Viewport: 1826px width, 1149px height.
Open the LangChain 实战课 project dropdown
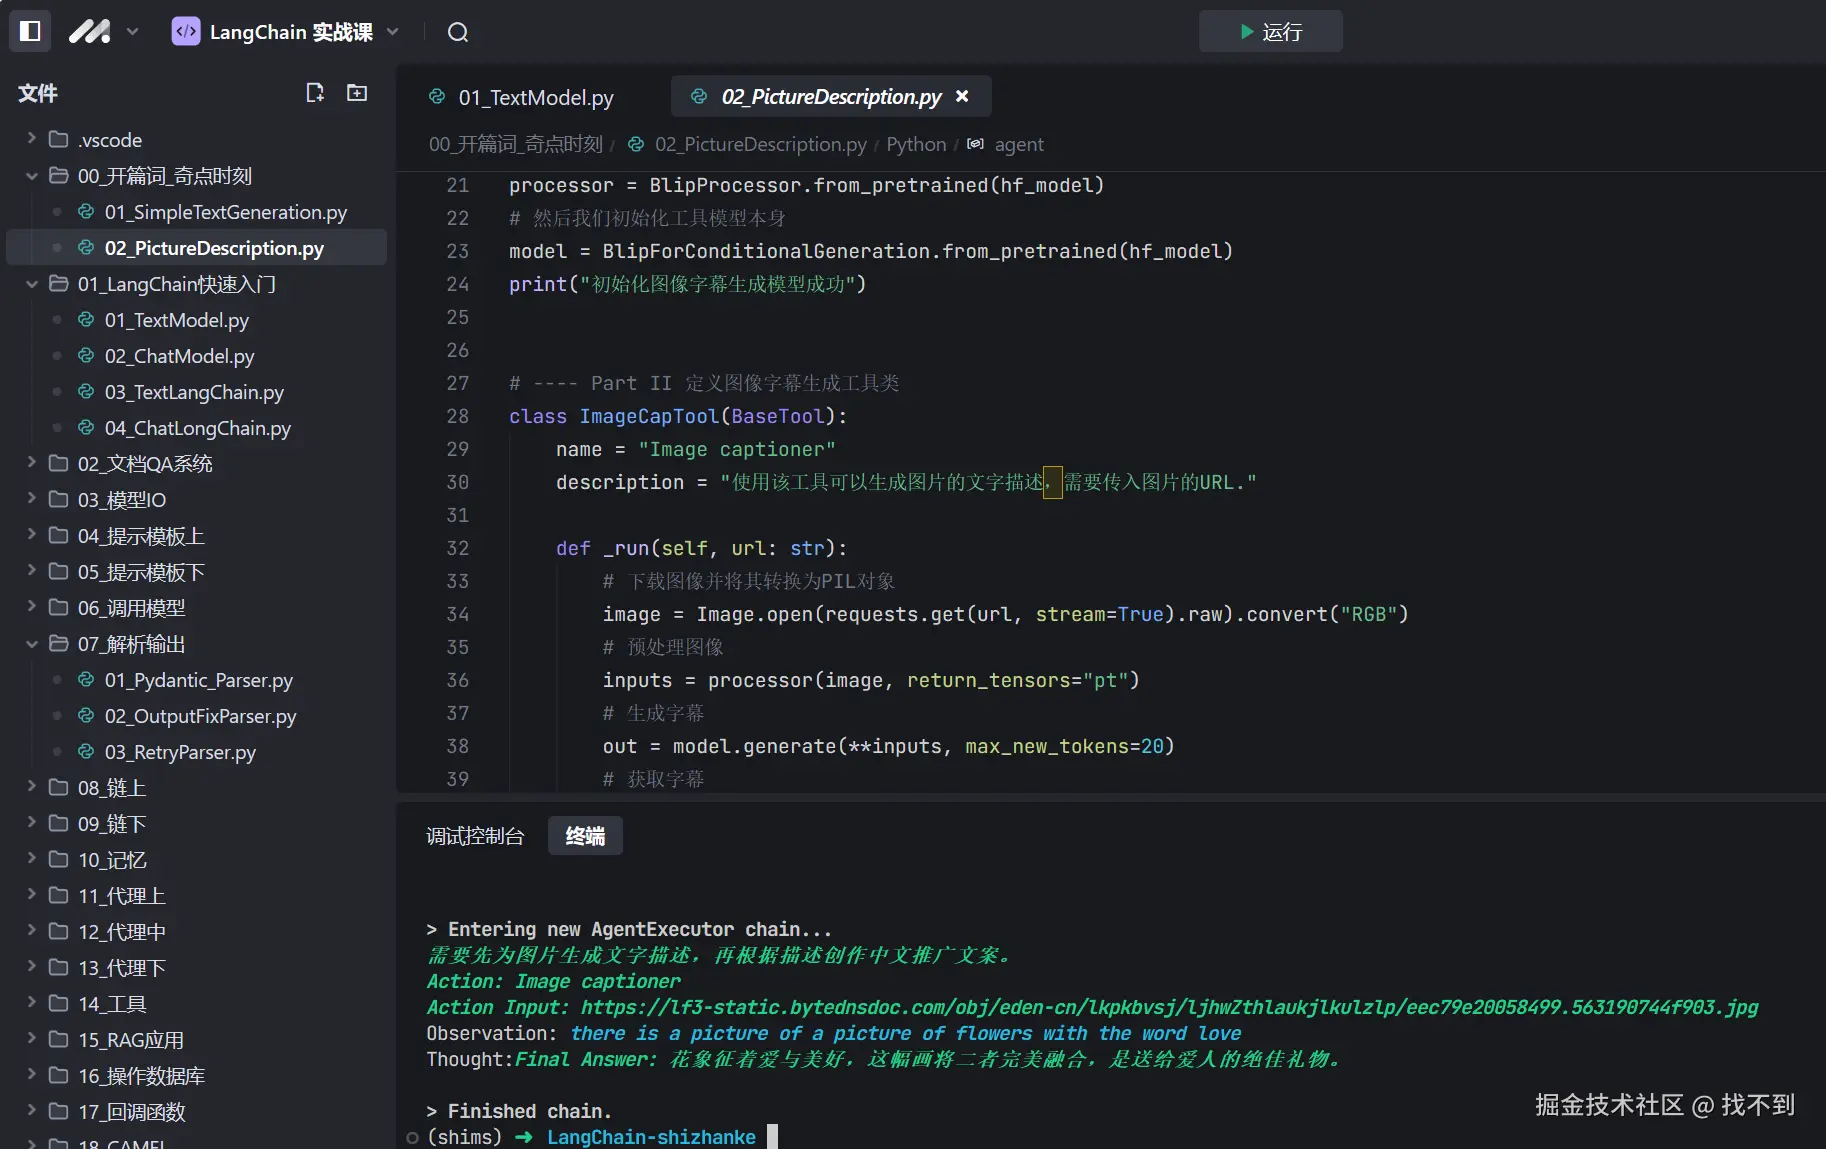(x=393, y=32)
